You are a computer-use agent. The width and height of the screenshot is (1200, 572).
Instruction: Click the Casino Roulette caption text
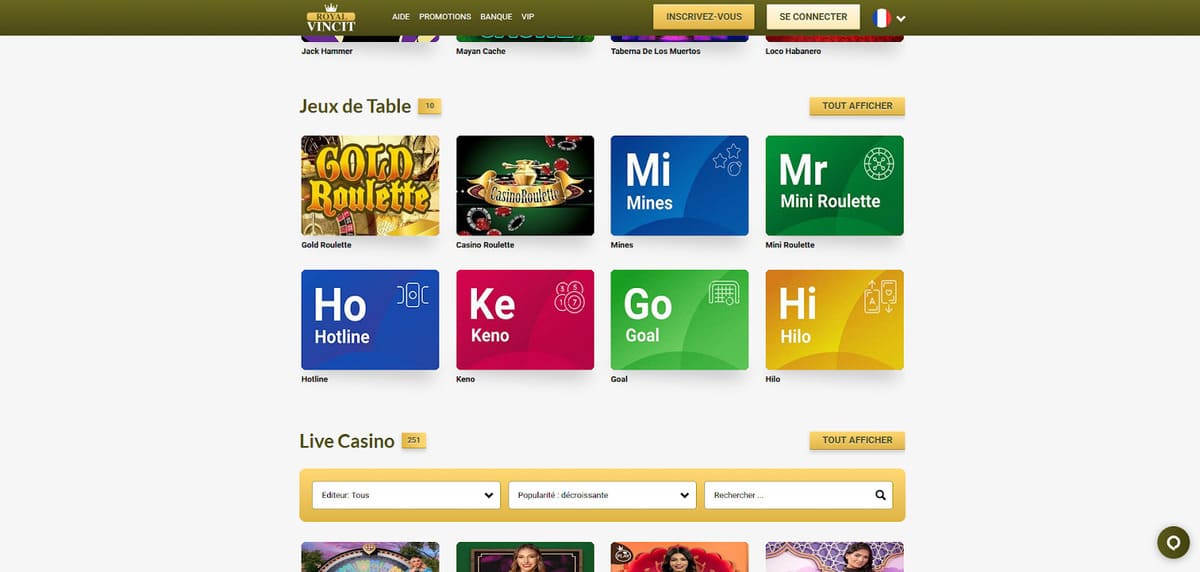485,245
